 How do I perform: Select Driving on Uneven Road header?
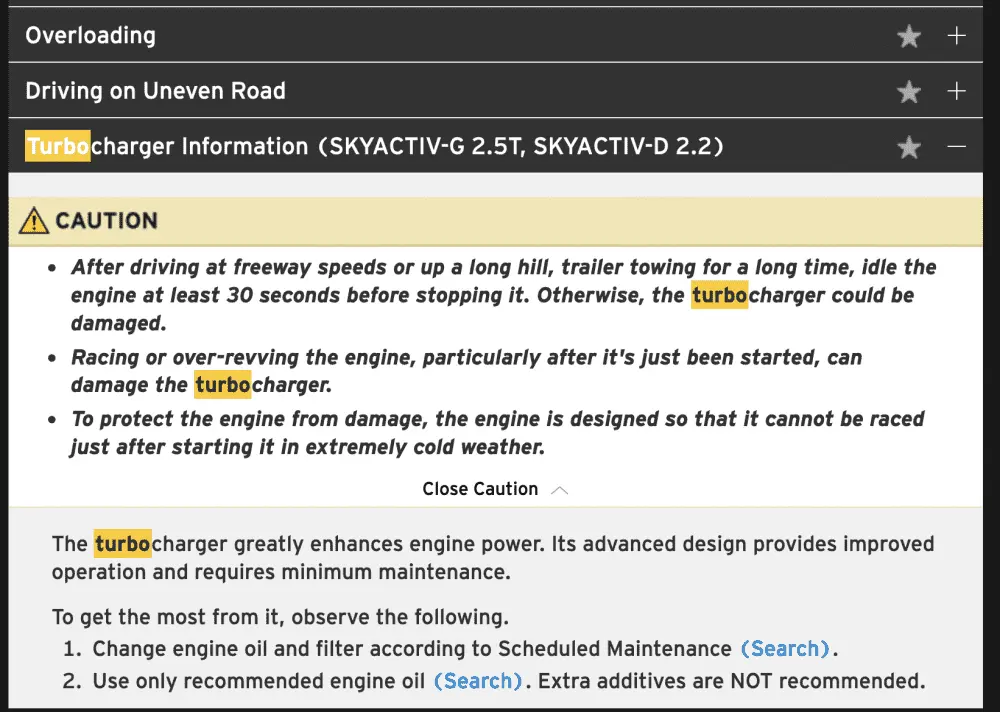point(496,91)
